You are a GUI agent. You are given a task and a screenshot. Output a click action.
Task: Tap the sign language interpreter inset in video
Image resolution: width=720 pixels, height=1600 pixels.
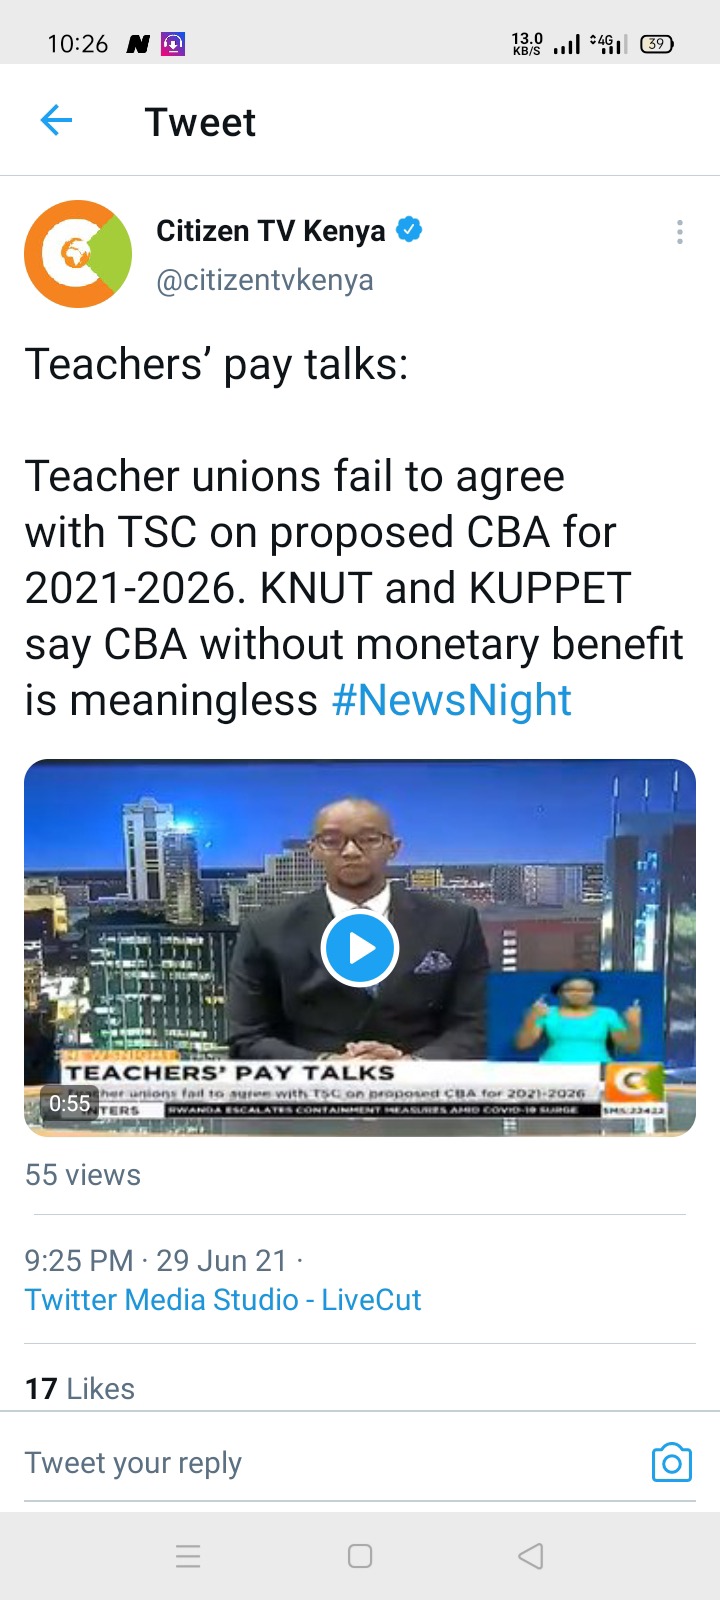click(574, 1015)
